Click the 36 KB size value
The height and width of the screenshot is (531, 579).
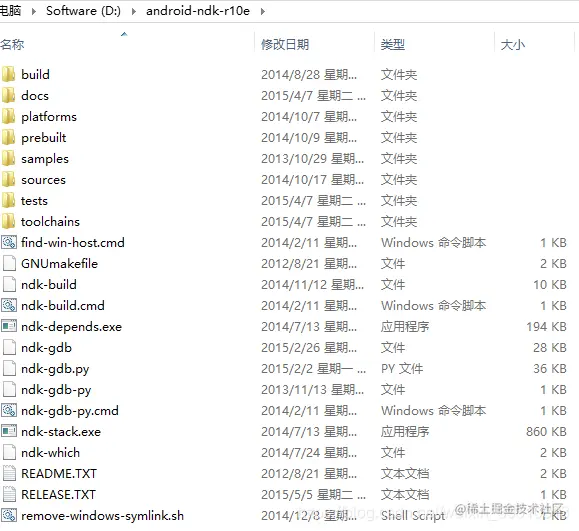pyautogui.click(x=550, y=369)
